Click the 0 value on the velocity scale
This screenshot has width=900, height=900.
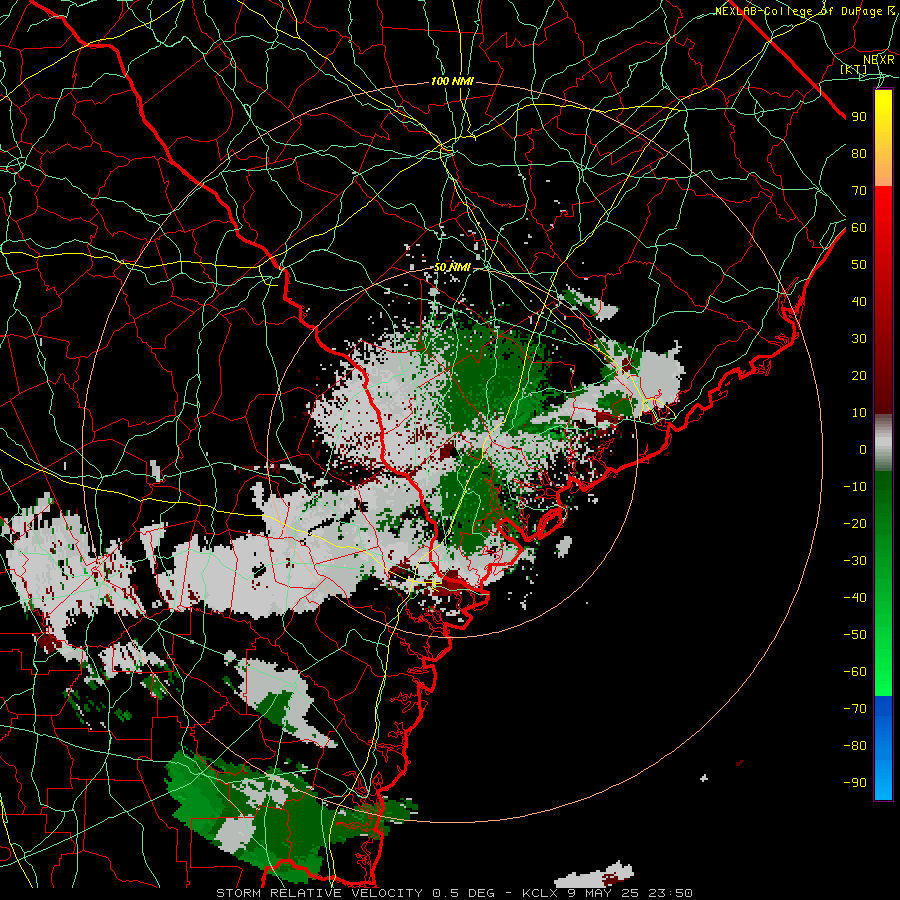[863, 449]
